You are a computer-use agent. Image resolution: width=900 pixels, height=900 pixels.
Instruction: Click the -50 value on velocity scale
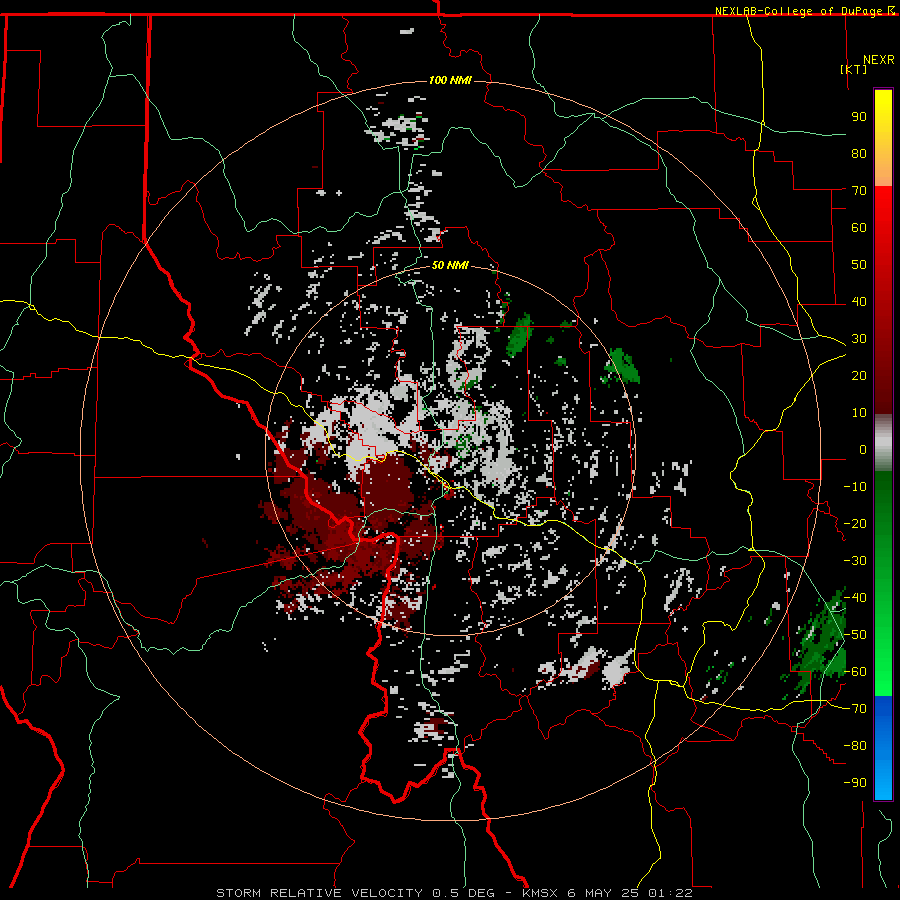click(x=855, y=635)
